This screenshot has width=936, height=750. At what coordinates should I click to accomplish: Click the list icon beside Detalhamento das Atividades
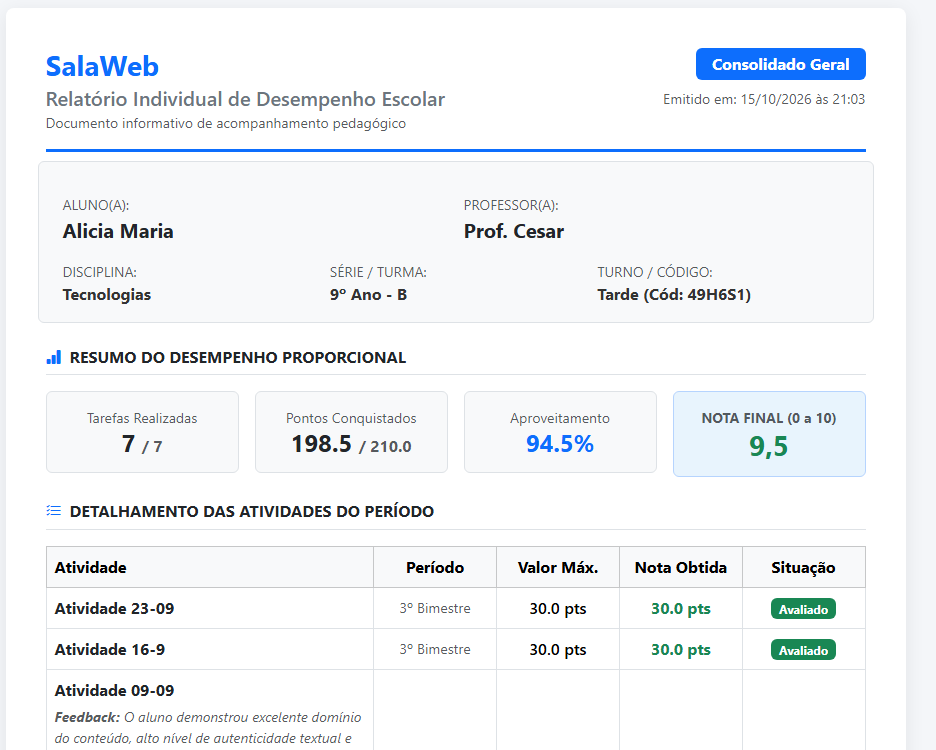tap(54, 511)
